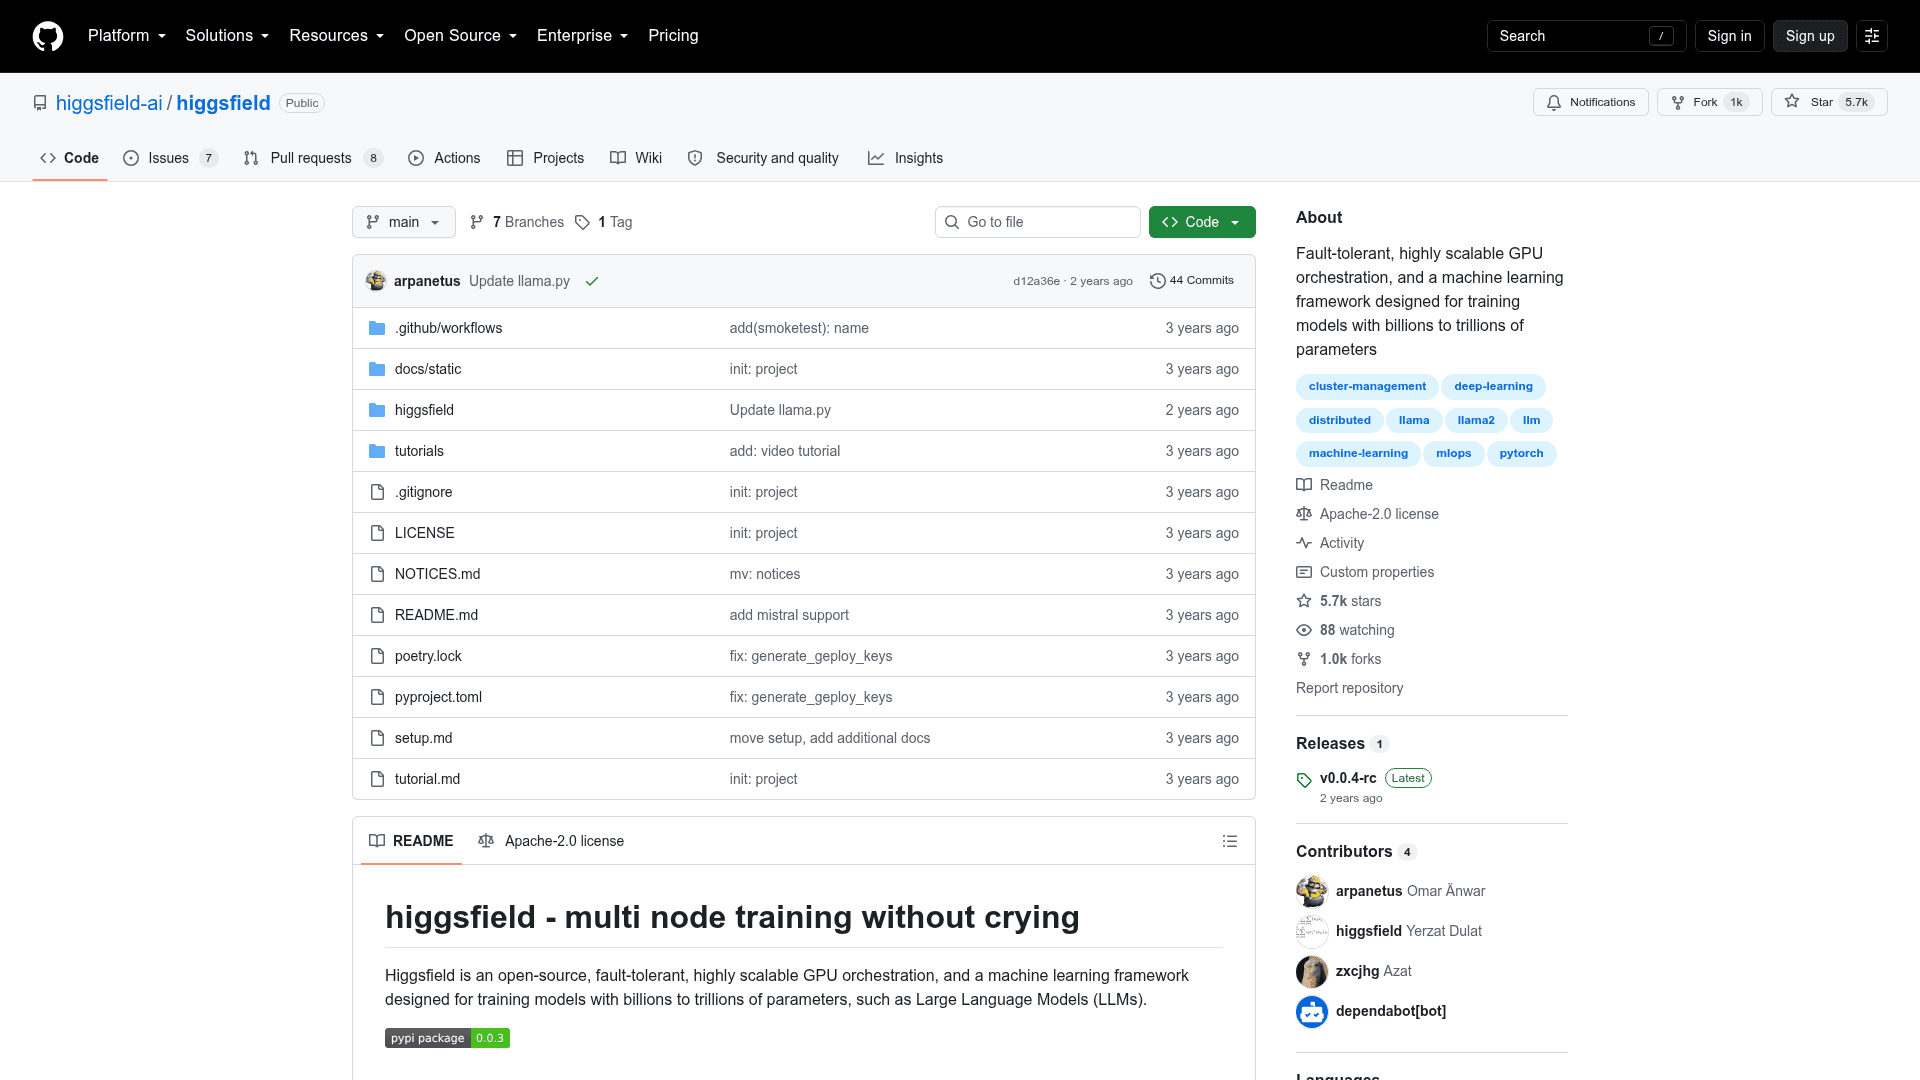This screenshot has height=1080, width=1920.
Task: Click the pulse icon next to Activity
Action: (1304, 543)
